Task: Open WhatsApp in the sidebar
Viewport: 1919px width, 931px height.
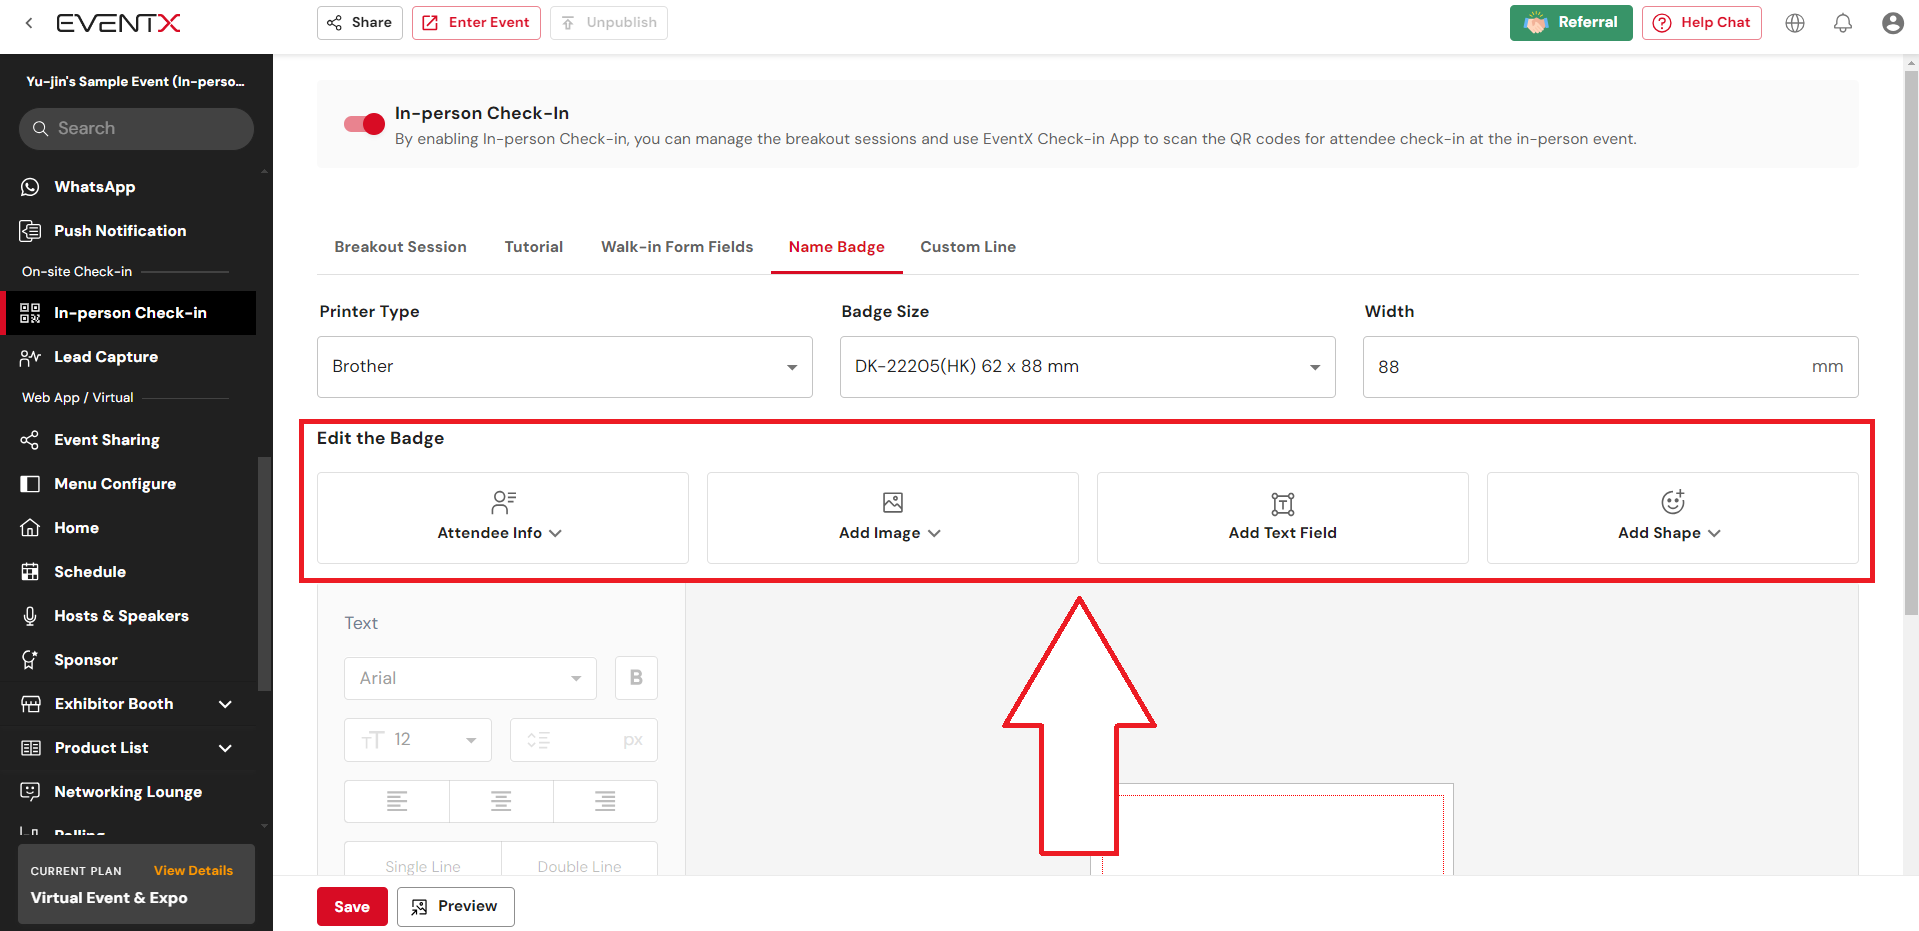Action: 94,187
